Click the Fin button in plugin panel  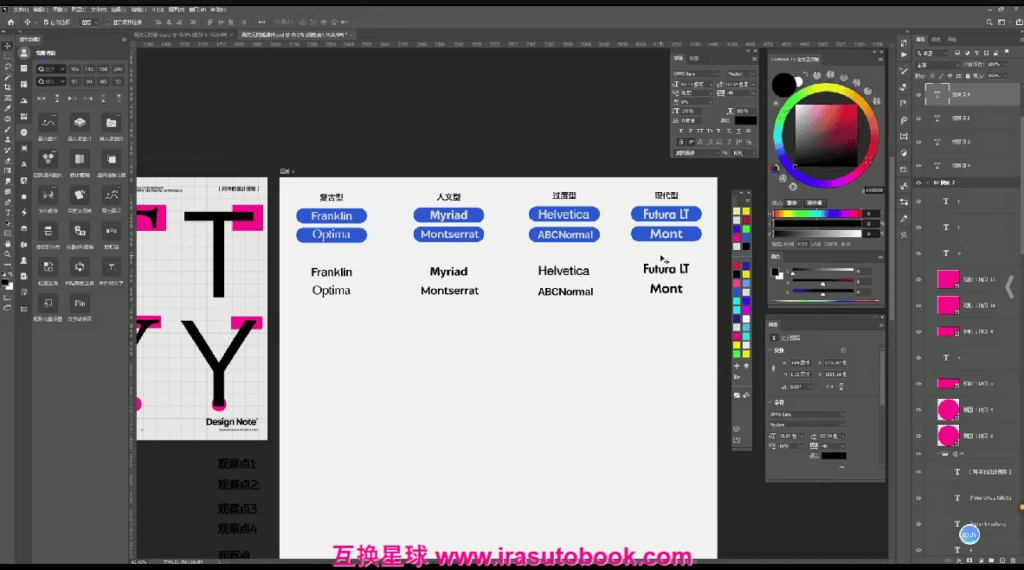(x=80, y=303)
